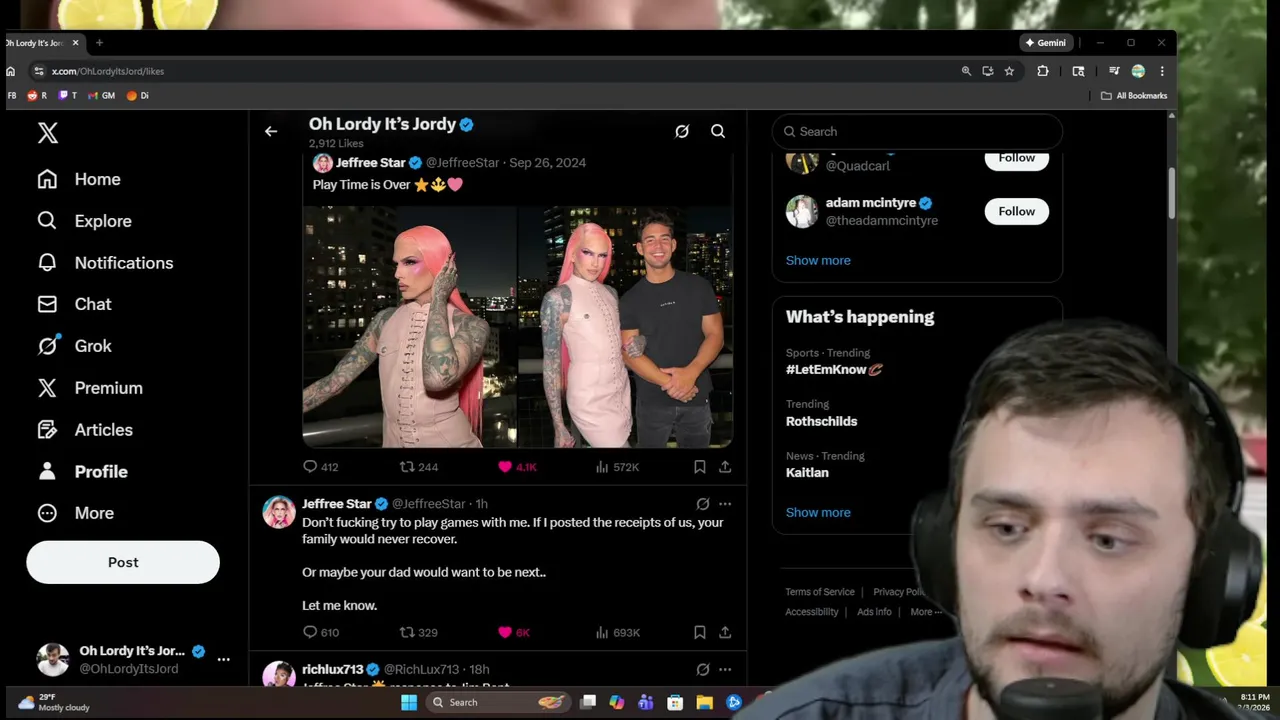Open the Jeffree Star avatar on the 1h post

coord(279,511)
